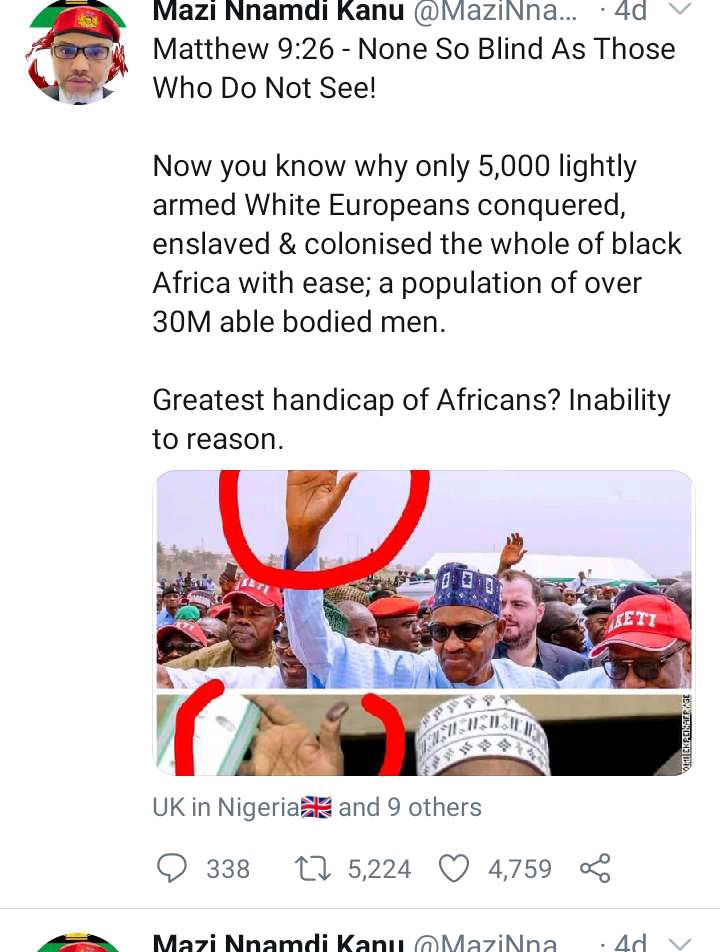Open the second tweet's avatar at the bottom
The width and height of the screenshot is (720, 952).
(x=76, y=942)
